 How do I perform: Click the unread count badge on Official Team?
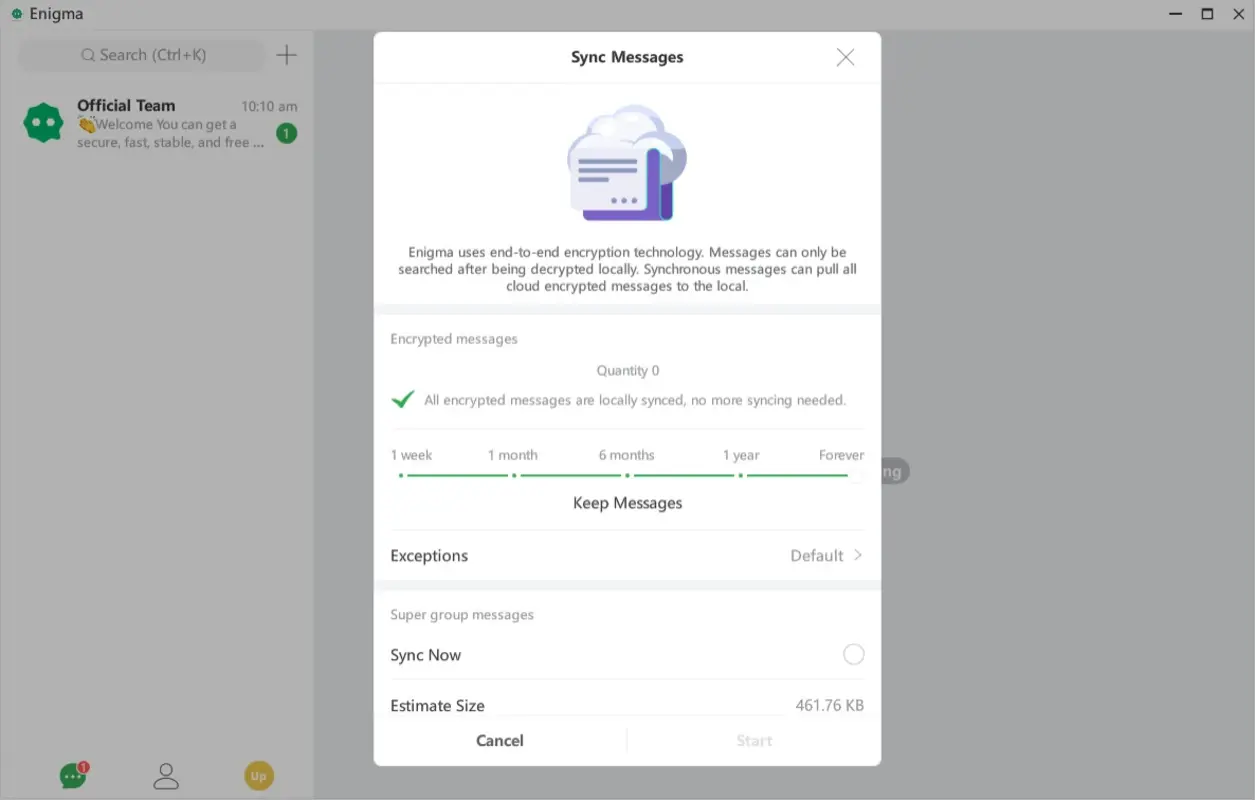point(286,132)
